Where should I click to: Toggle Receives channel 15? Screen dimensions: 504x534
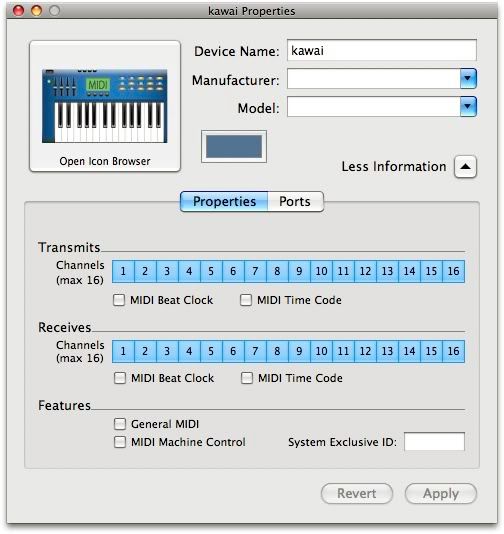click(431, 351)
